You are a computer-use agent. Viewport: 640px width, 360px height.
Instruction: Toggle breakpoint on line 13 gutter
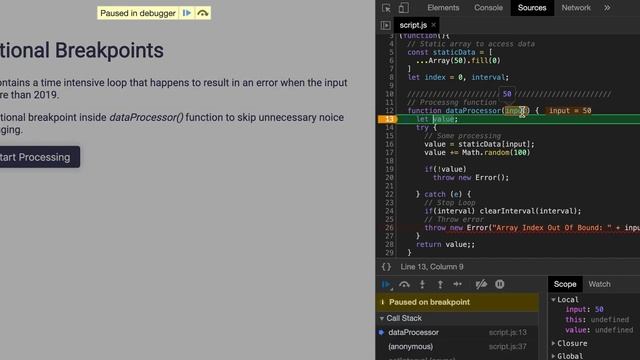tap(388, 119)
